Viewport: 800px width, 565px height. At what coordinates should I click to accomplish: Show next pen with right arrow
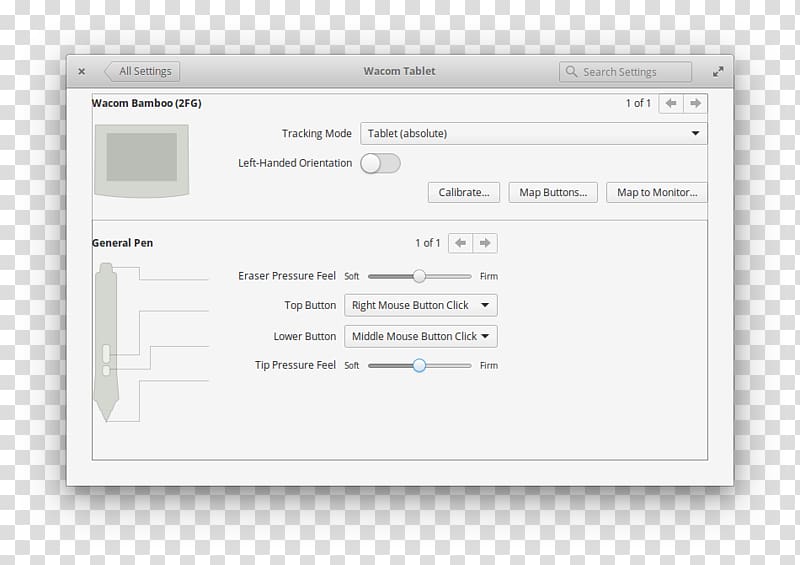coord(485,243)
